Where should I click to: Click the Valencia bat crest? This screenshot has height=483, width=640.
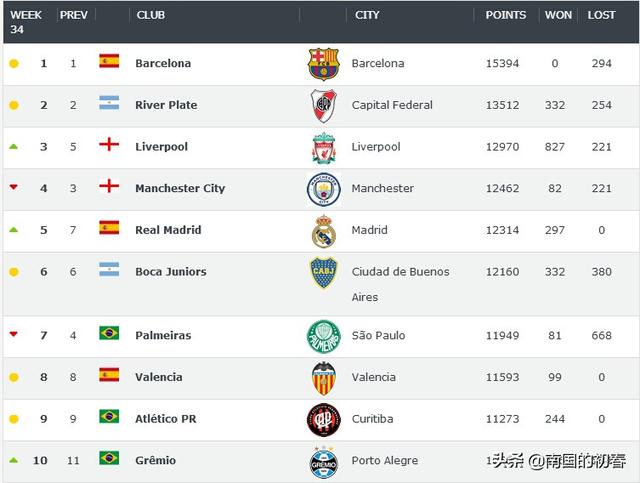[x=324, y=378]
